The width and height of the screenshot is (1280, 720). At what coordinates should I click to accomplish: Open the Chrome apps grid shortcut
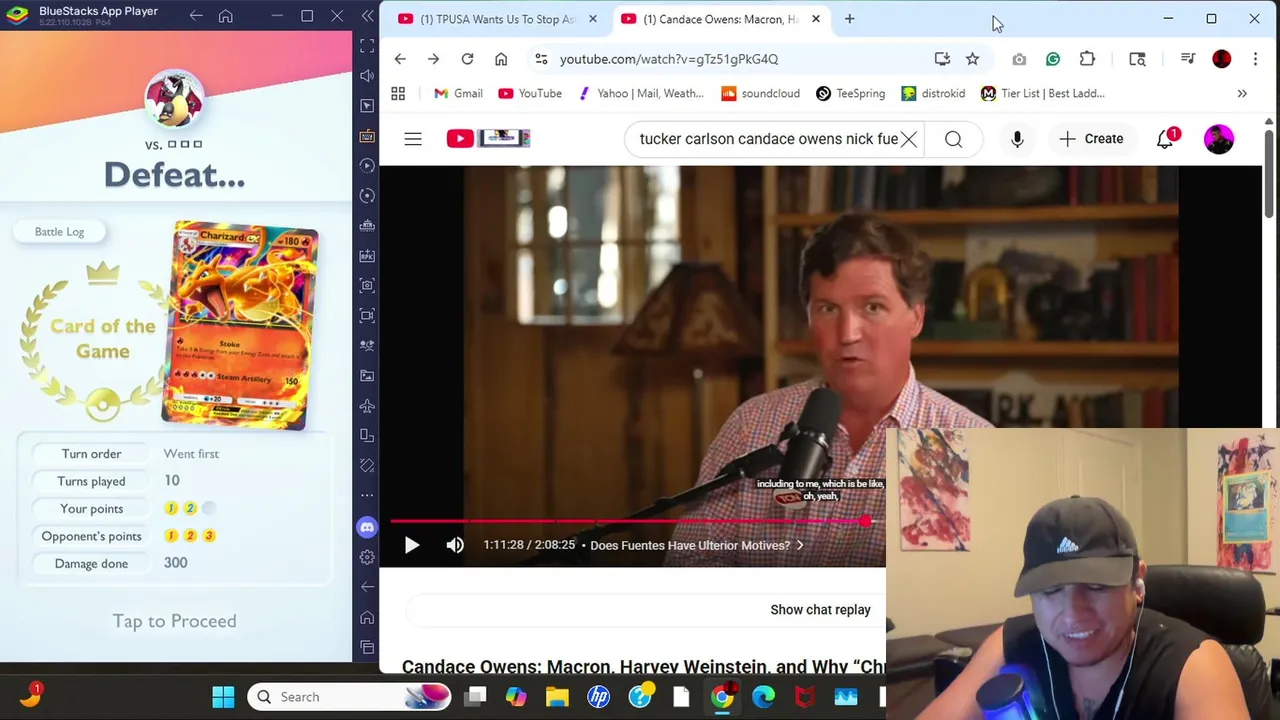pyautogui.click(x=398, y=94)
